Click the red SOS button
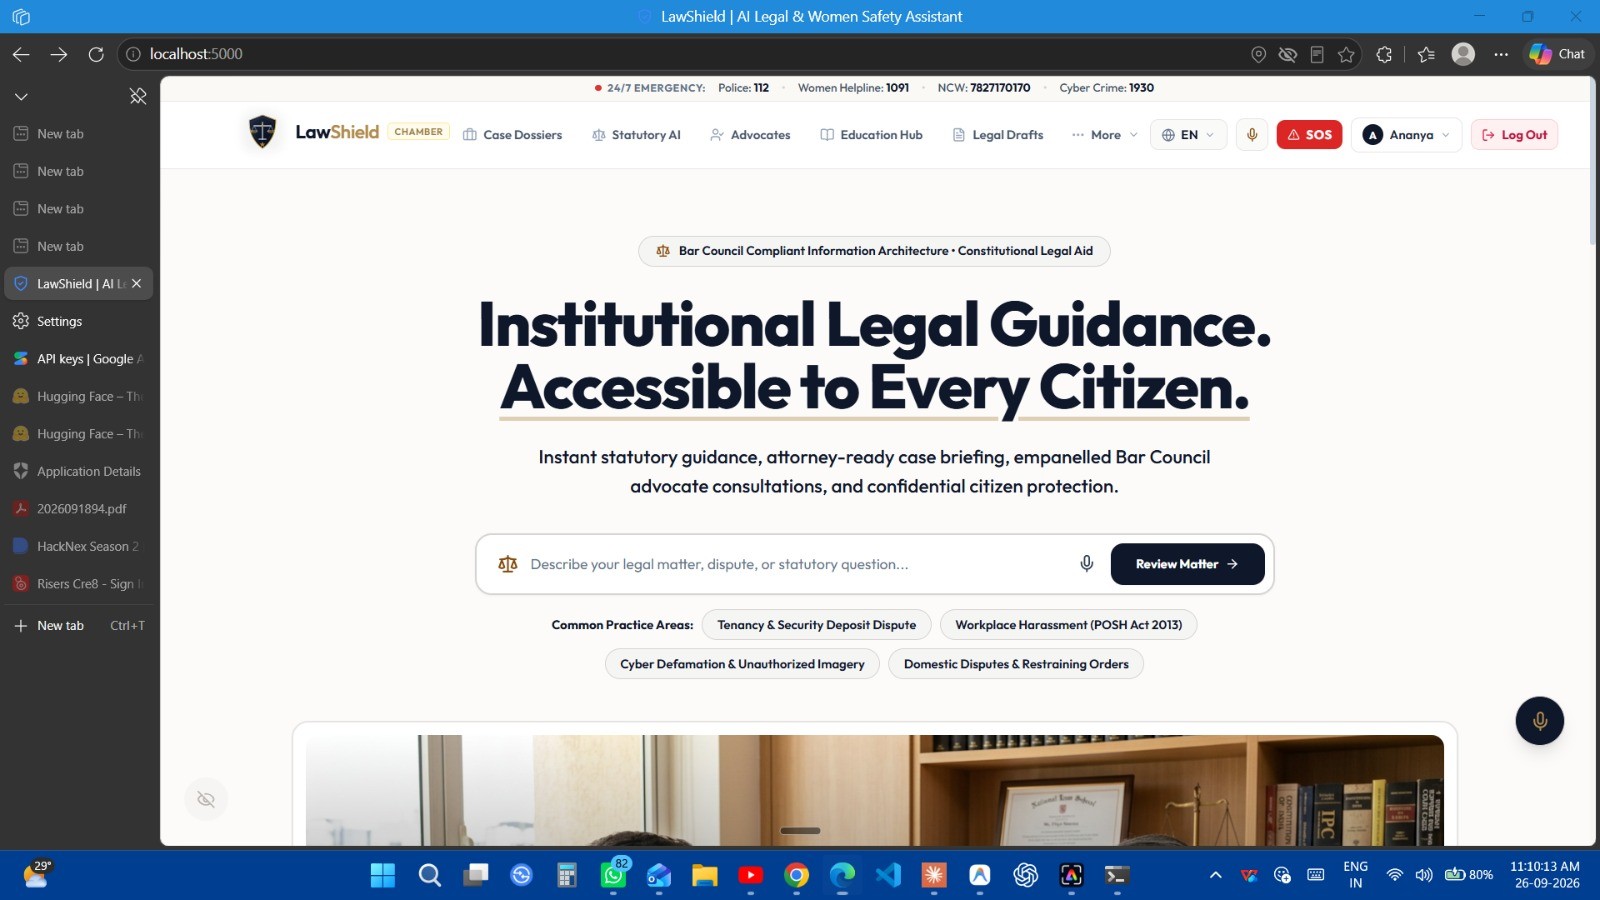The image size is (1600, 900). (x=1309, y=135)
